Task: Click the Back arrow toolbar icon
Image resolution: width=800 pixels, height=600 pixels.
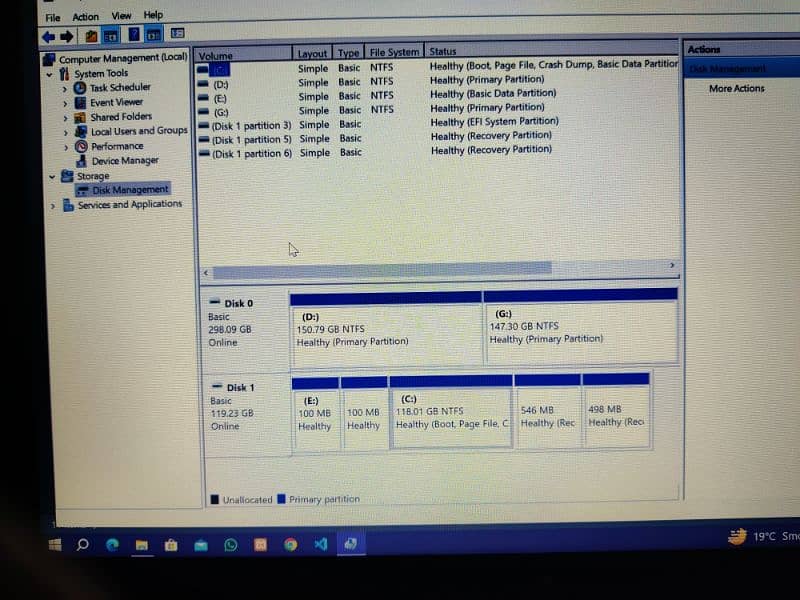Action: (48, 37)
